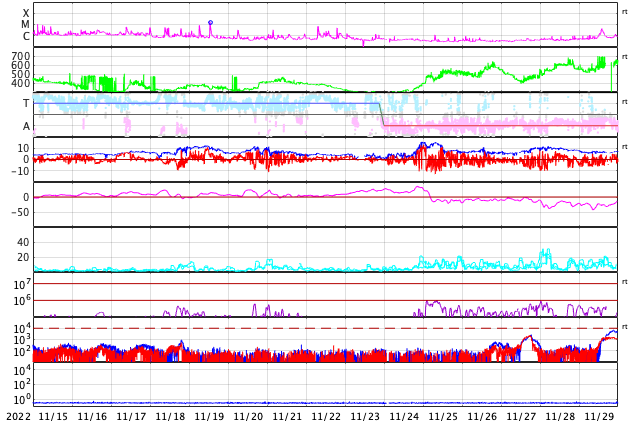
Task: Click the '−10' magnetic field axis value
Action: click(x=21, y=171)
